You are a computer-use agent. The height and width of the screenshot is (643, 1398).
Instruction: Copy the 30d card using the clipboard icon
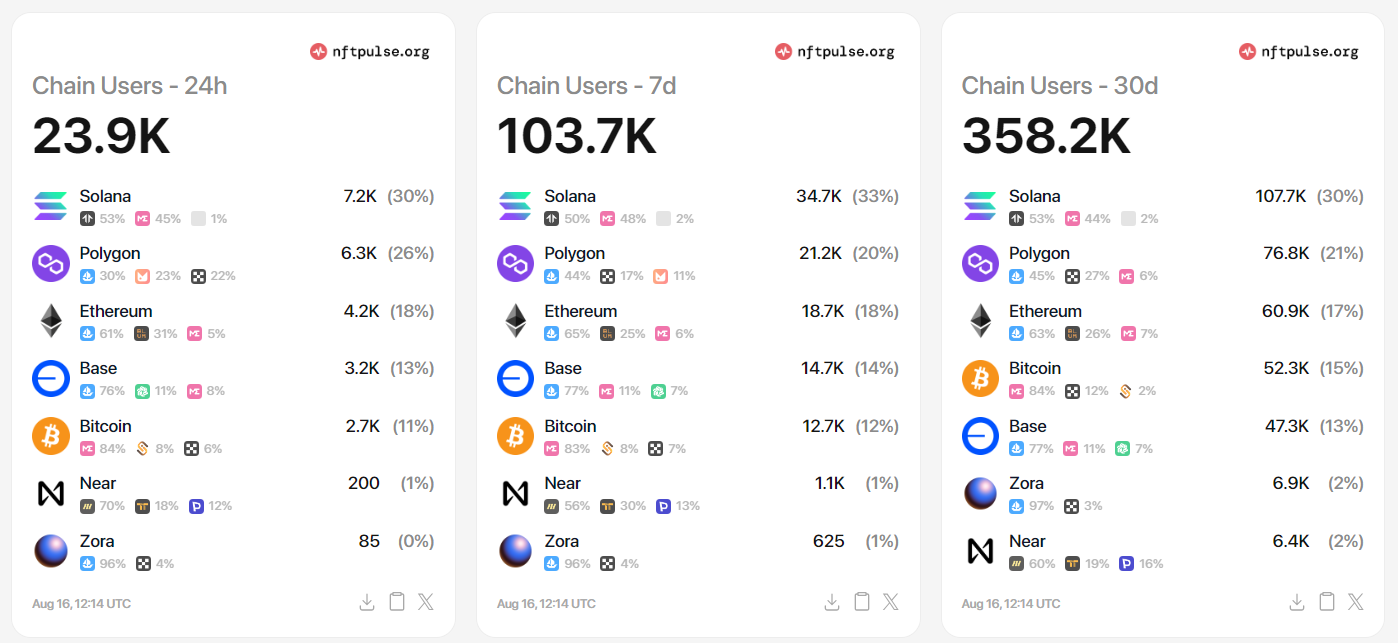[1326, 601]
